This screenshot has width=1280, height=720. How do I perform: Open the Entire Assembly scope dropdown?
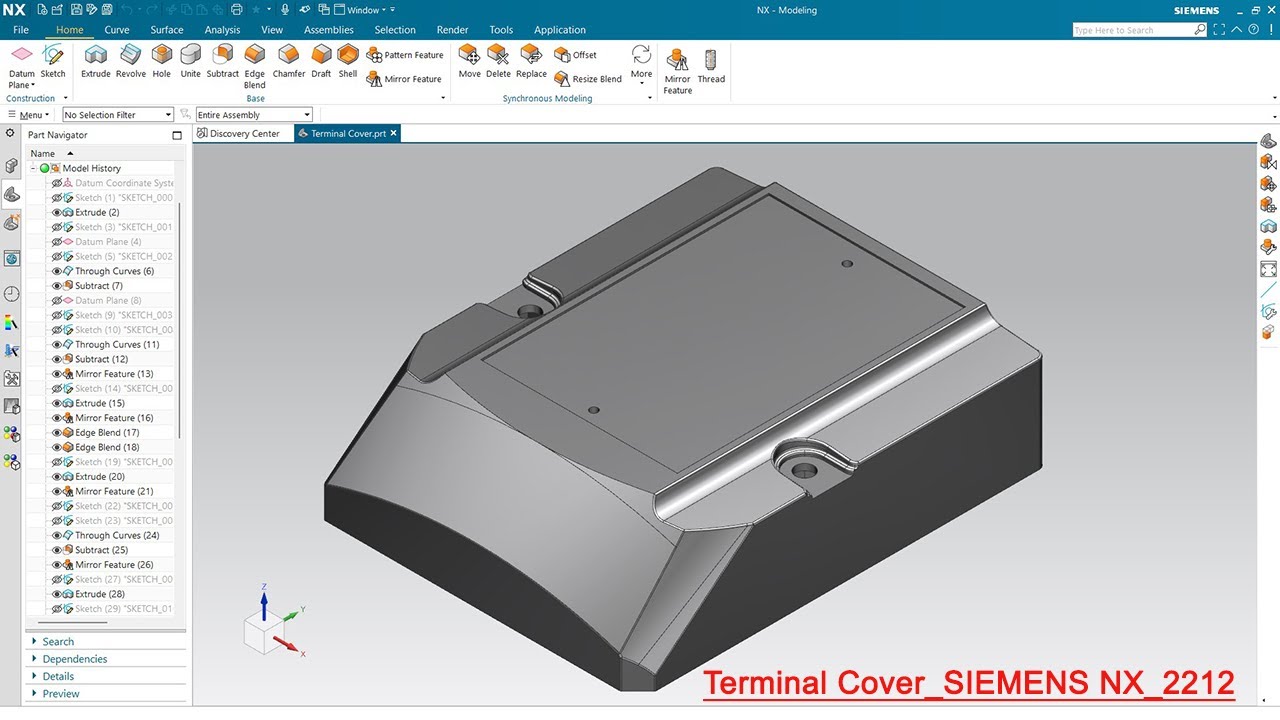(x=254, y=115)
